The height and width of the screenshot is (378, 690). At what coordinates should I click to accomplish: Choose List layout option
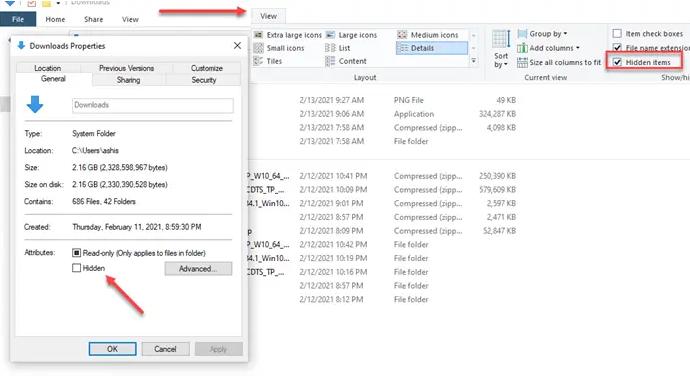[338, 48]
